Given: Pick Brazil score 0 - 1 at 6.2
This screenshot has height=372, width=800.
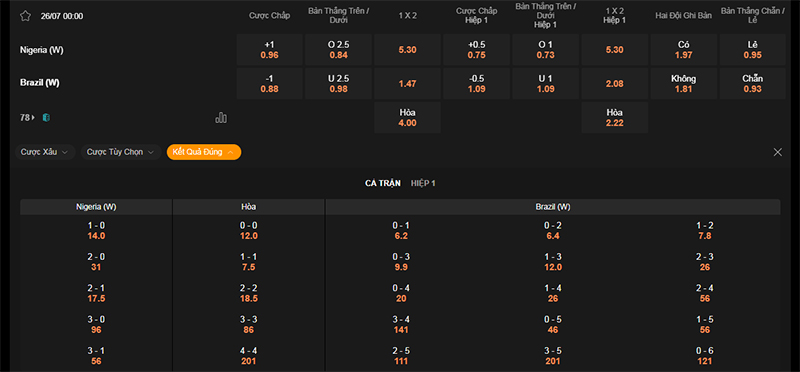Looking at the screenshot, I should pyautogui.click(x=401, y=231).
